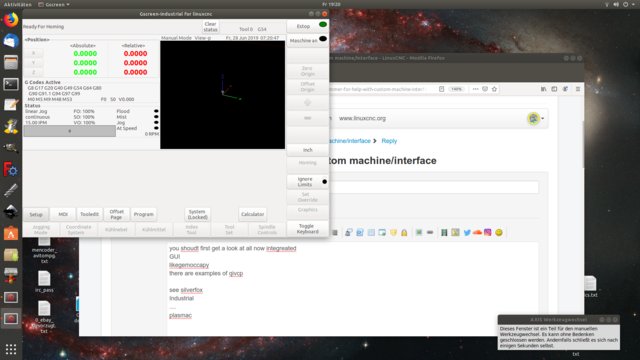Open mencoder_avitompg.txt desktop file
The image size is (640, 360).
click(44, 250)
